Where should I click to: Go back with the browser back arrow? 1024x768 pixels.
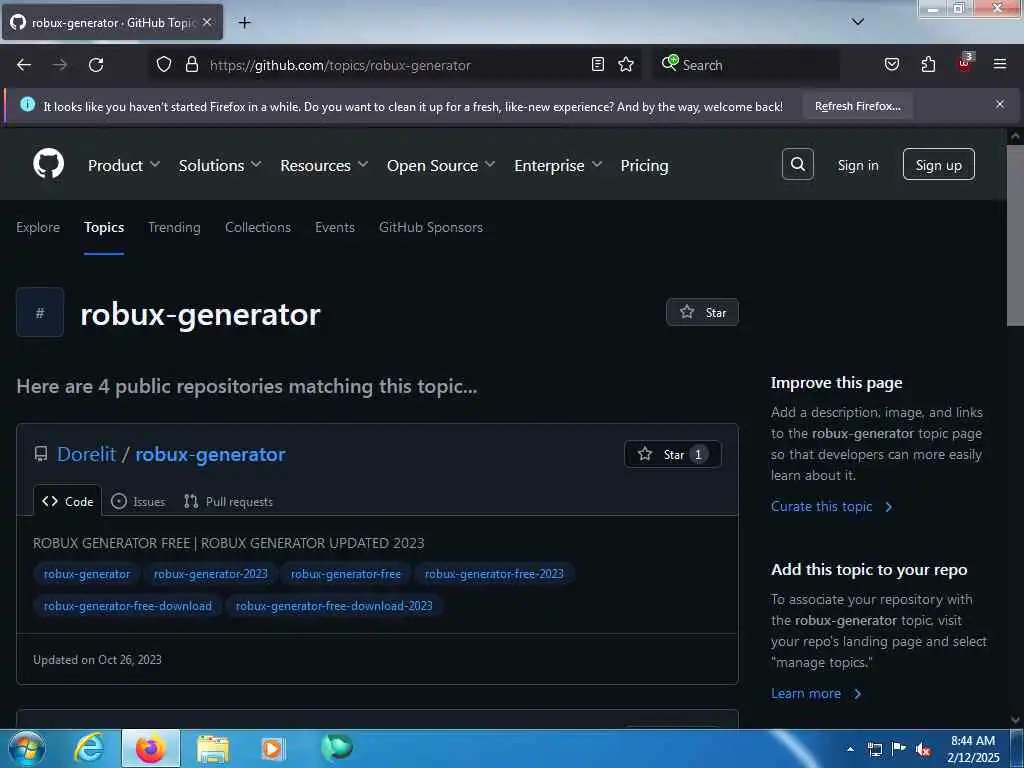24,65
